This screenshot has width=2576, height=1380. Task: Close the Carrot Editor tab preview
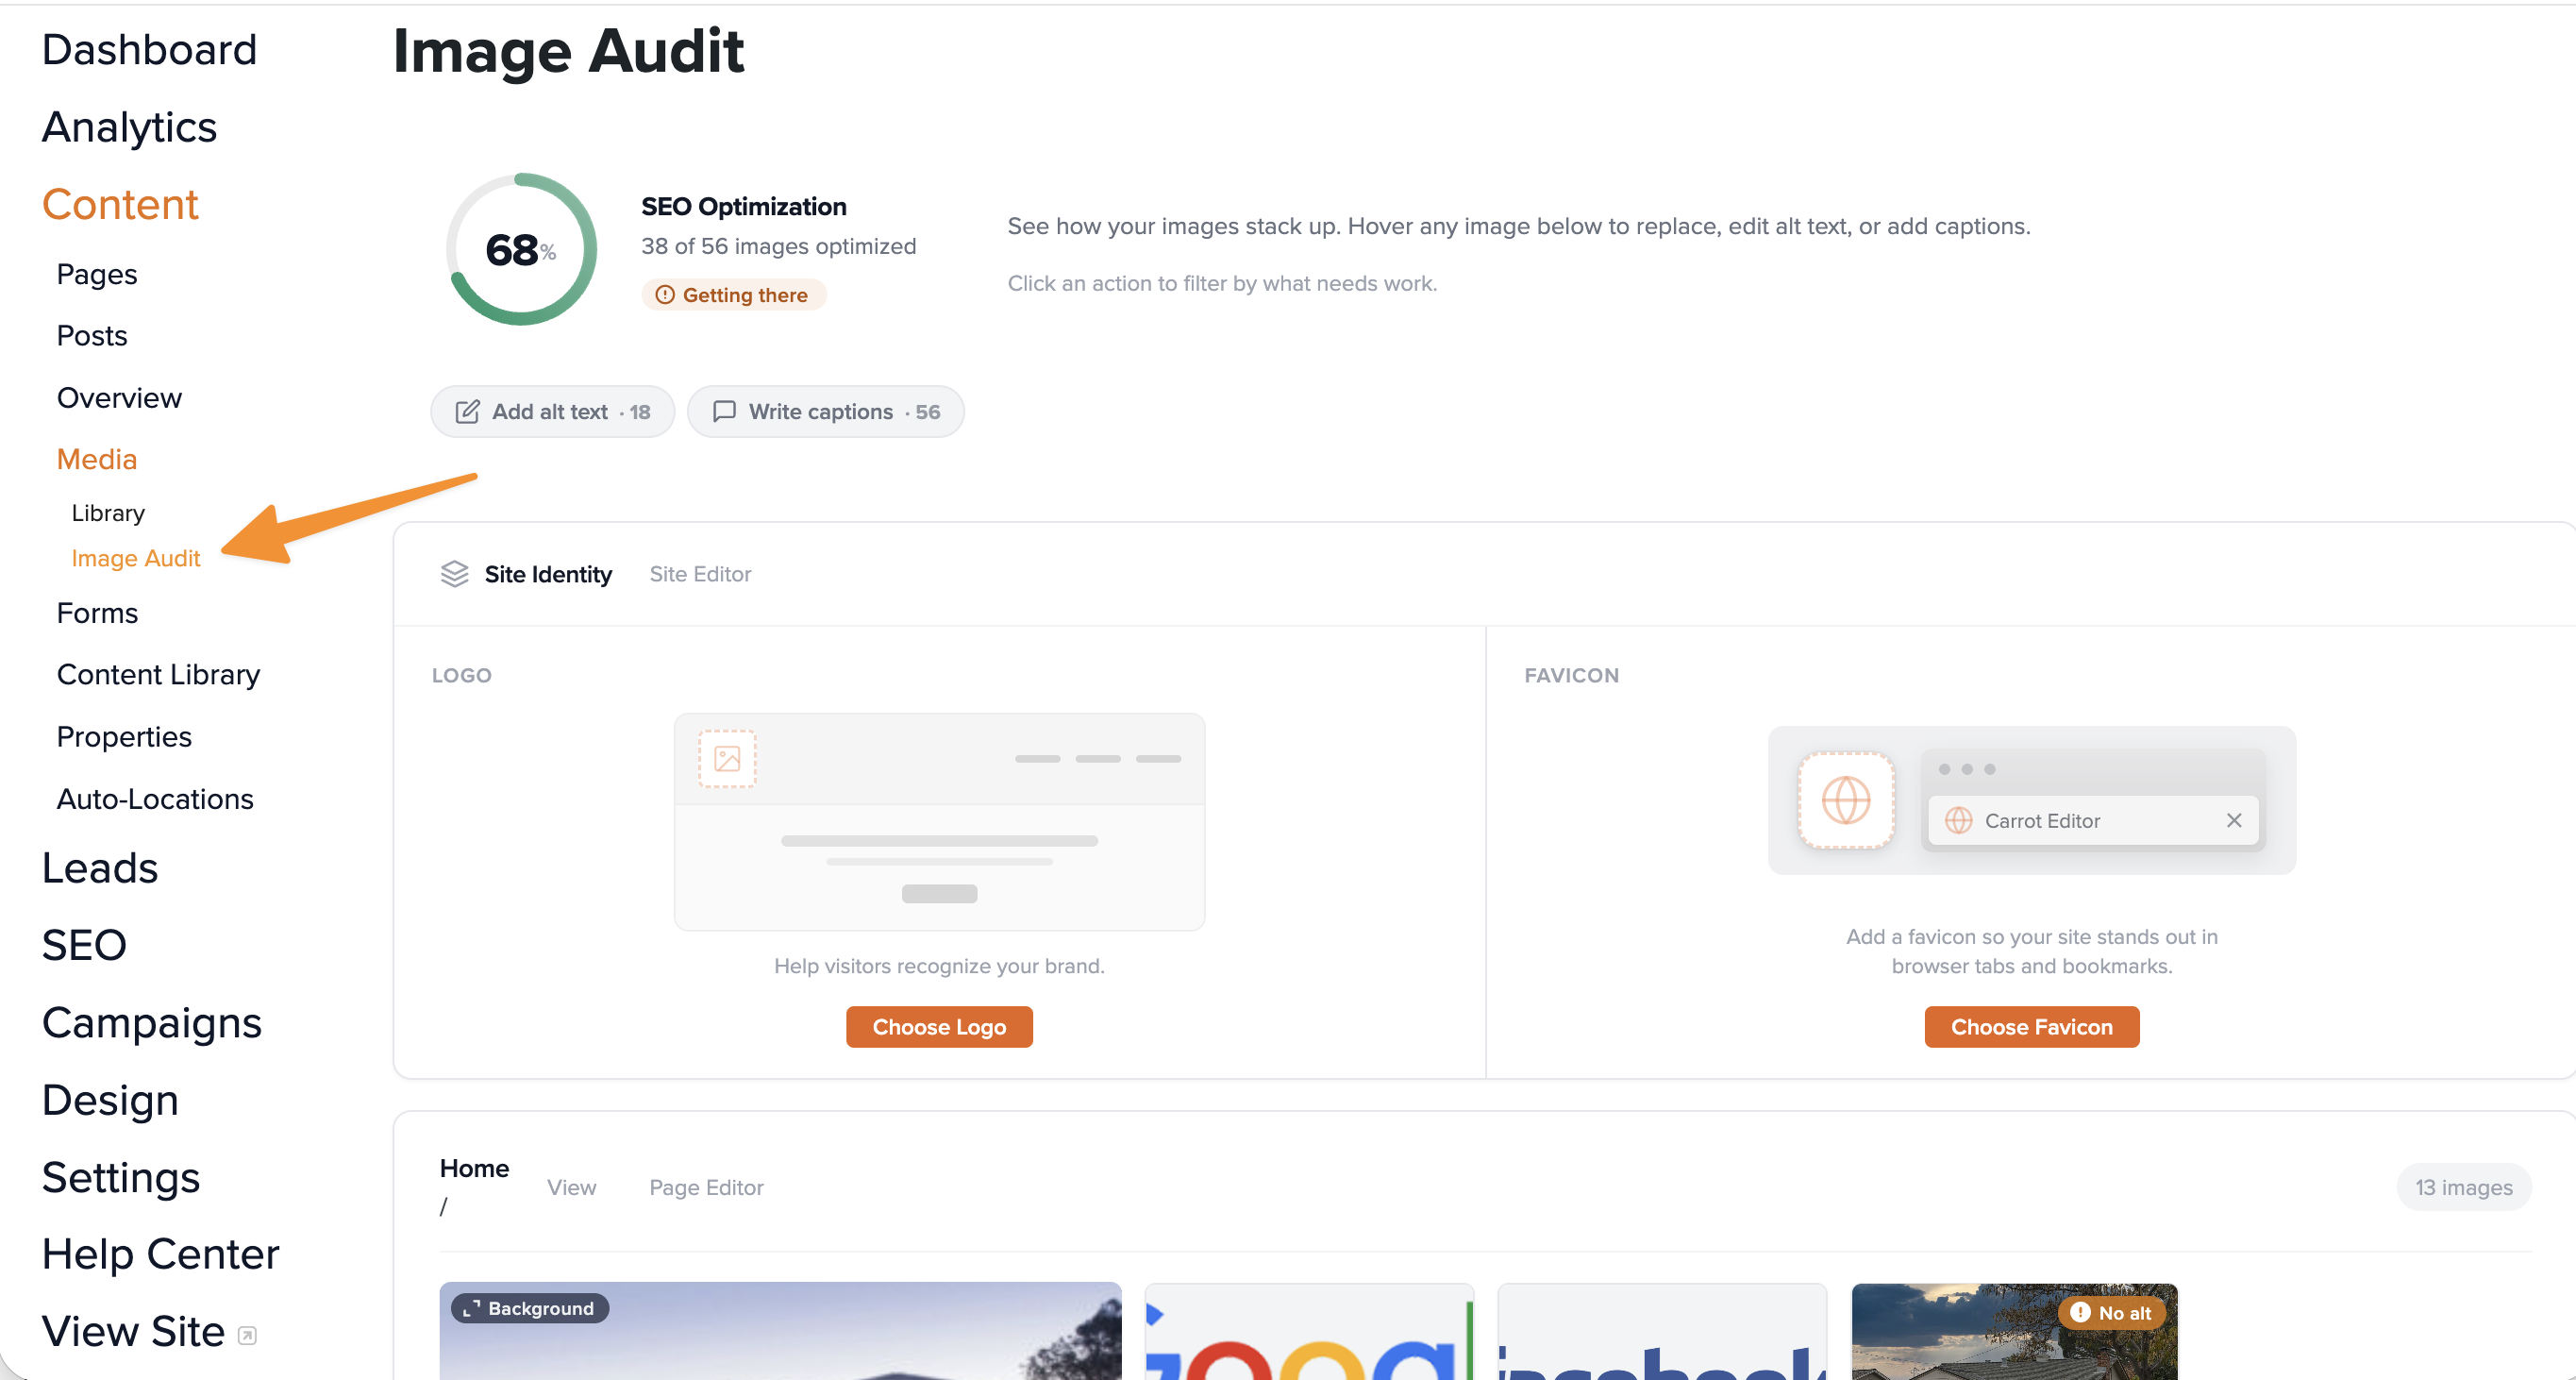click(2234, 820)
